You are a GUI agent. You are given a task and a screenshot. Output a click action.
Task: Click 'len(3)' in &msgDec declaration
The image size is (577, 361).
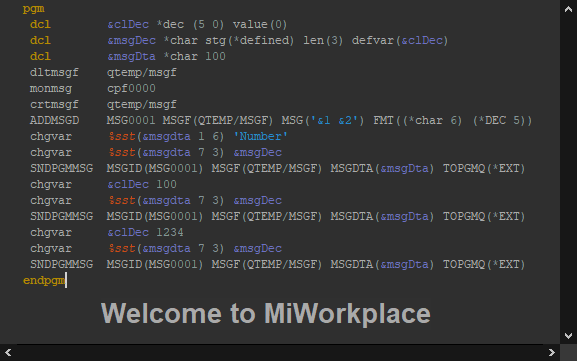[323, 40]
